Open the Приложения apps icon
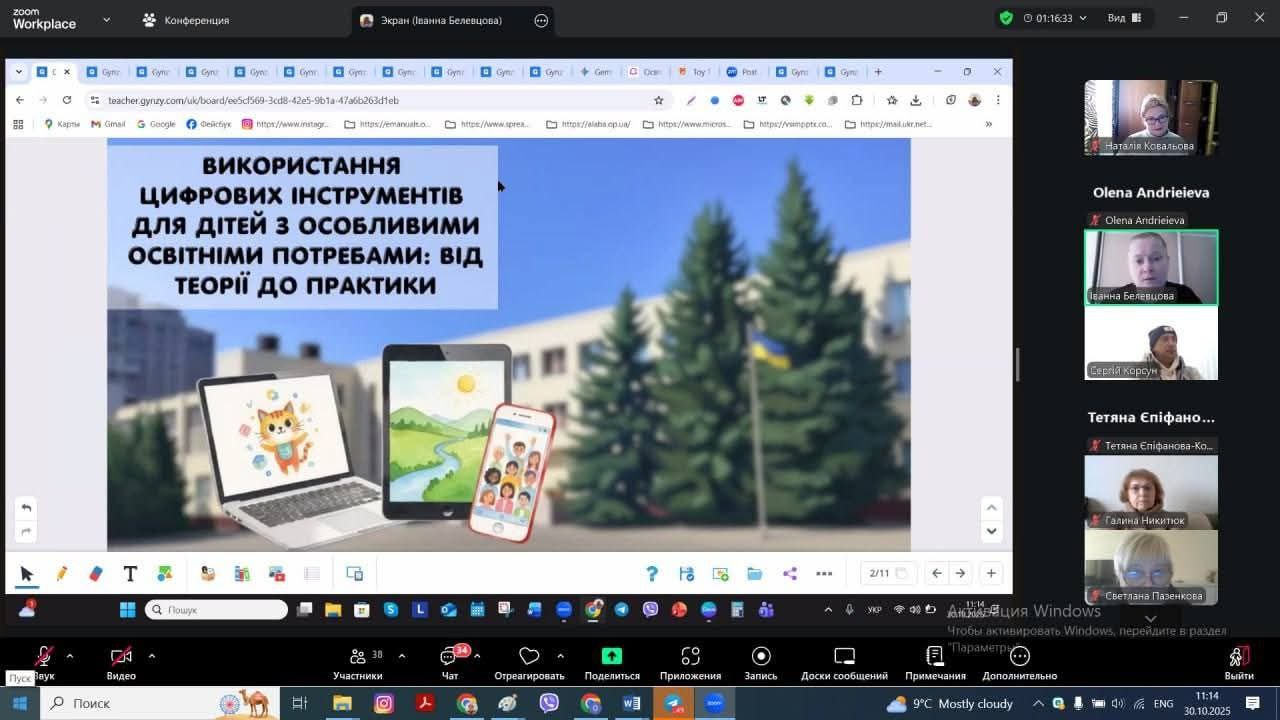This screenshot has width=1280, height=720. 690,657
